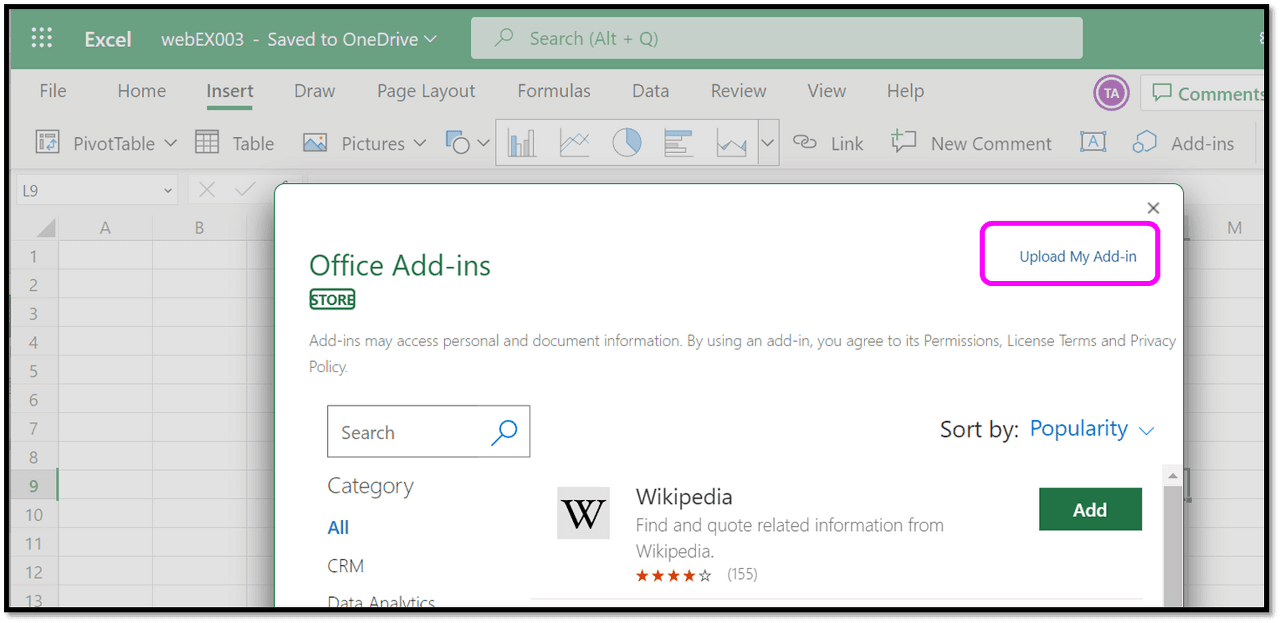The image size is (1280, 623).
Task: Expand the Pictures dropdown arrow
Action: 419,143
